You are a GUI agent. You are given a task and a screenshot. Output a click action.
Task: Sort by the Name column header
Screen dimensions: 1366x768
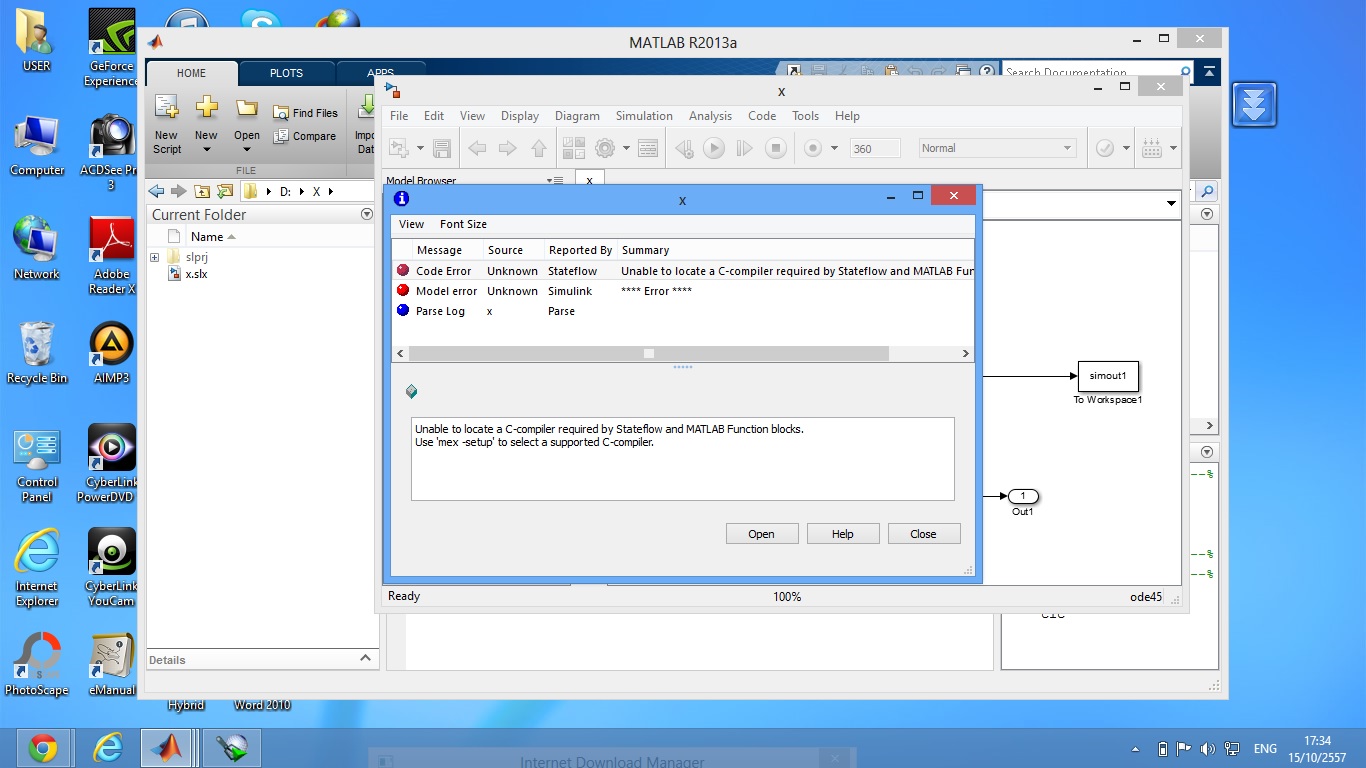coord(207,237)
